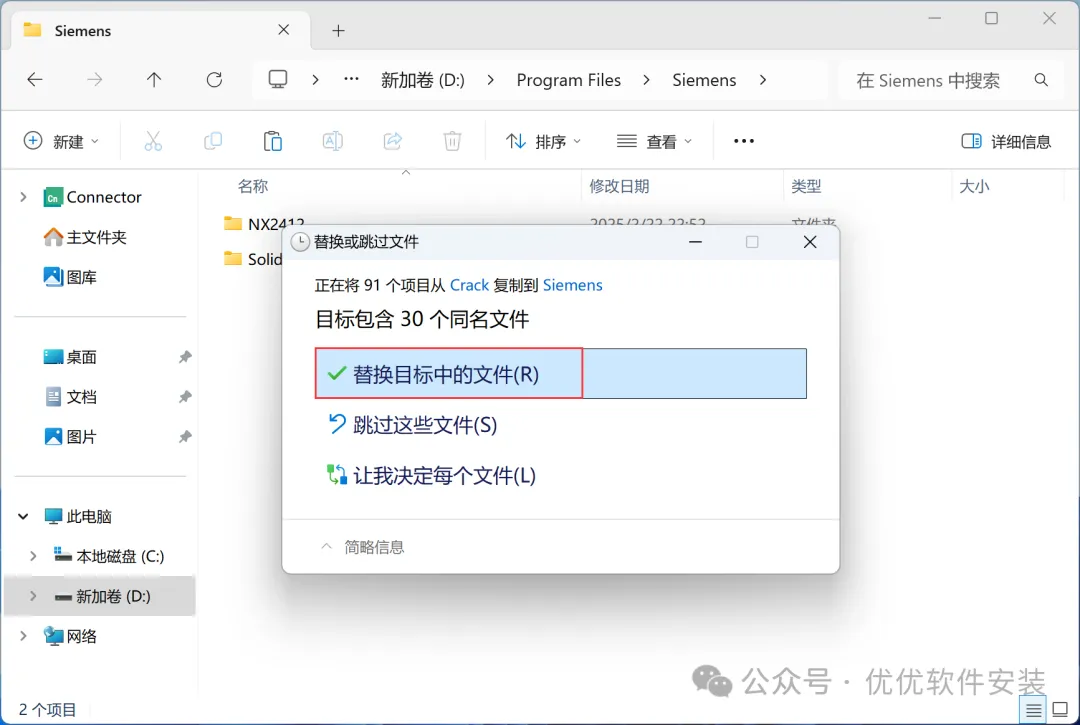Click the Delete trash icon
1080x725 pixels.
[452, 141]
